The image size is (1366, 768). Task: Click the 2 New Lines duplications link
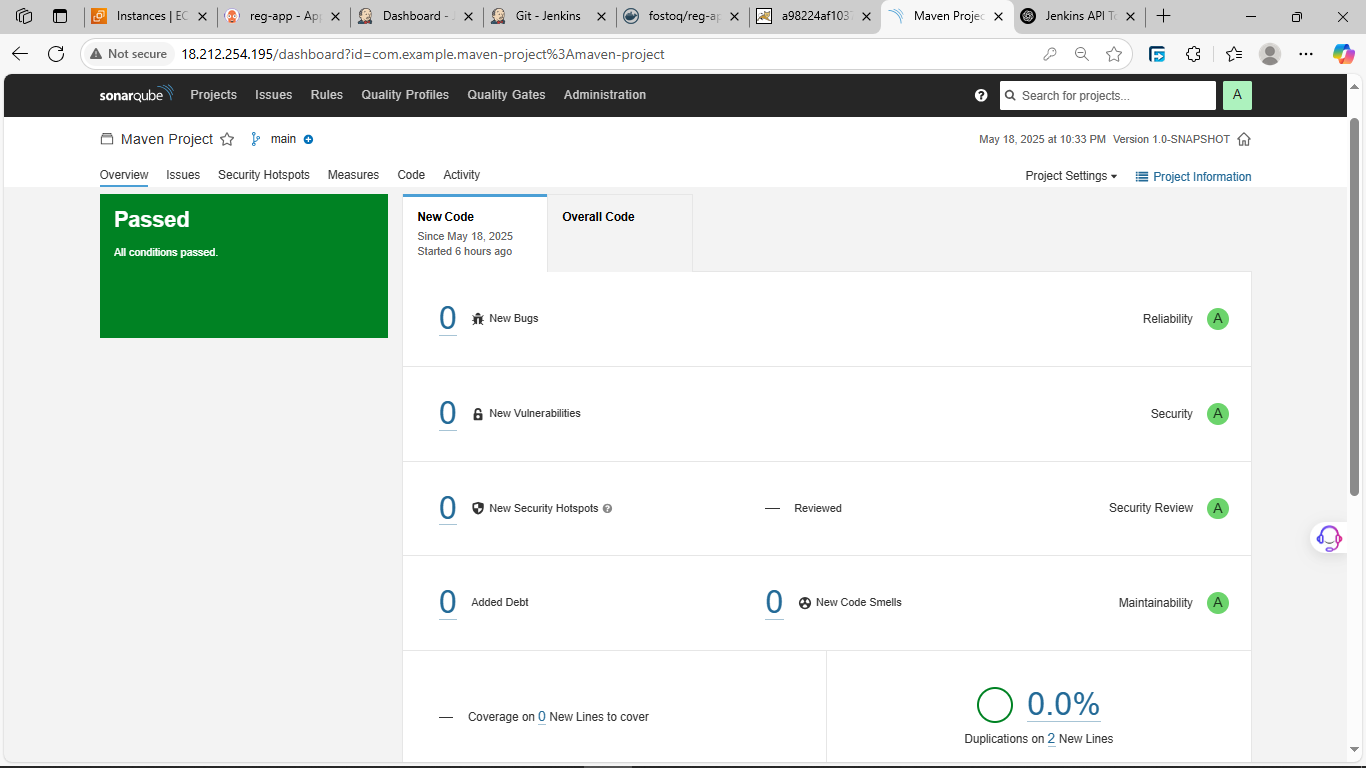tap(1051, 739)
